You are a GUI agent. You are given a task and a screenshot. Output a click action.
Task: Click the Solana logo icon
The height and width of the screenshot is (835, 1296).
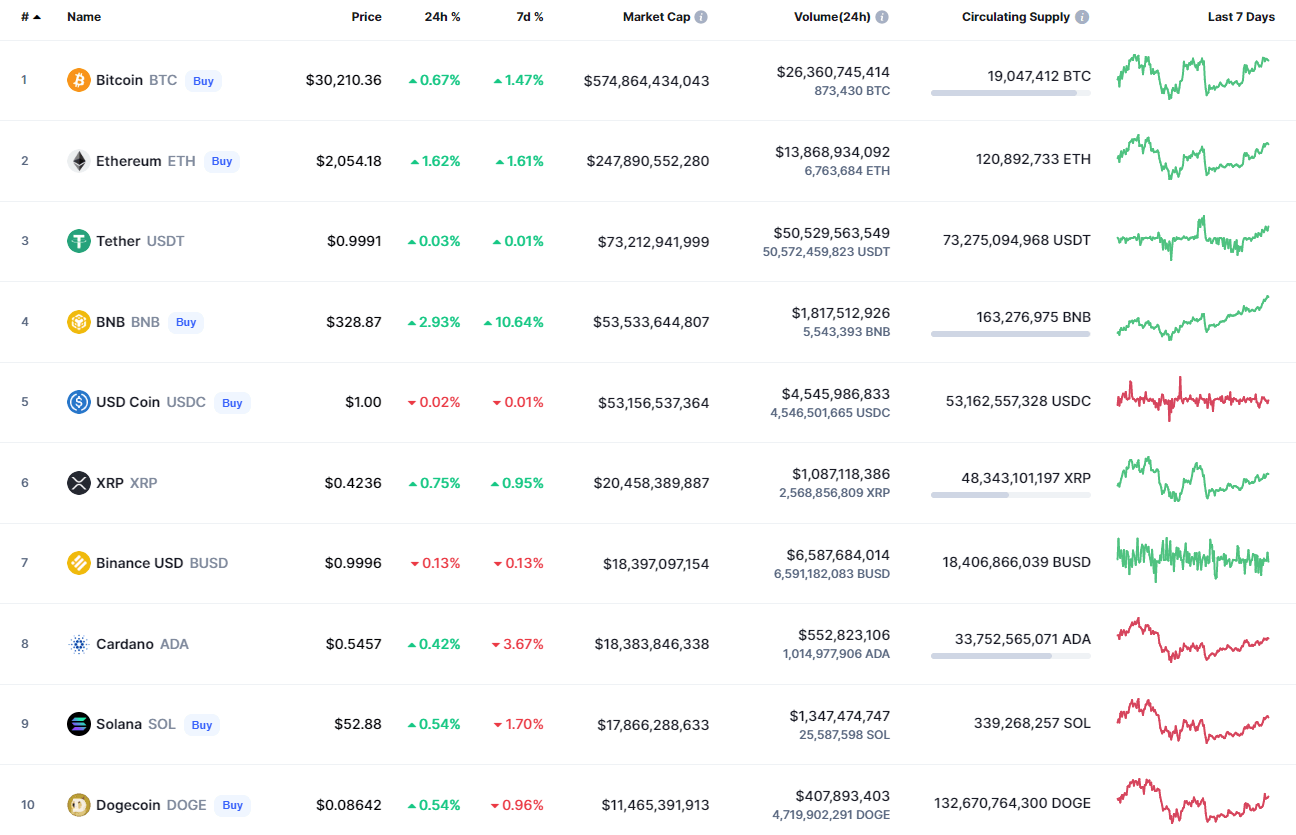(x=78, y=724)
